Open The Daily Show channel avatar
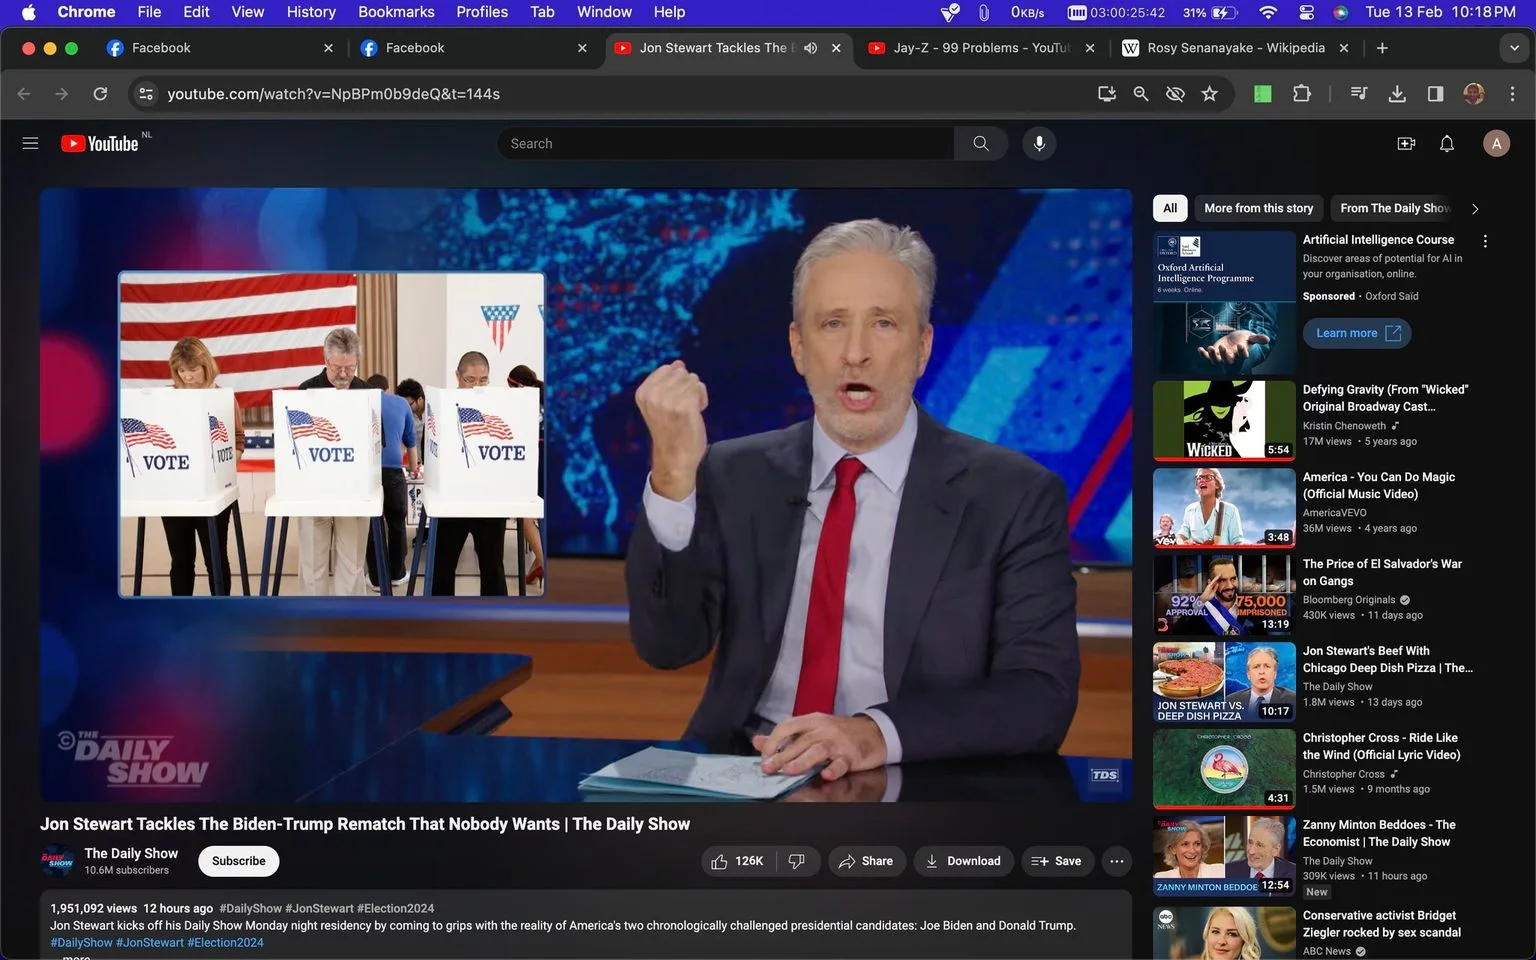The height and width of the screenshot is (960, 1536). point(57,861)
